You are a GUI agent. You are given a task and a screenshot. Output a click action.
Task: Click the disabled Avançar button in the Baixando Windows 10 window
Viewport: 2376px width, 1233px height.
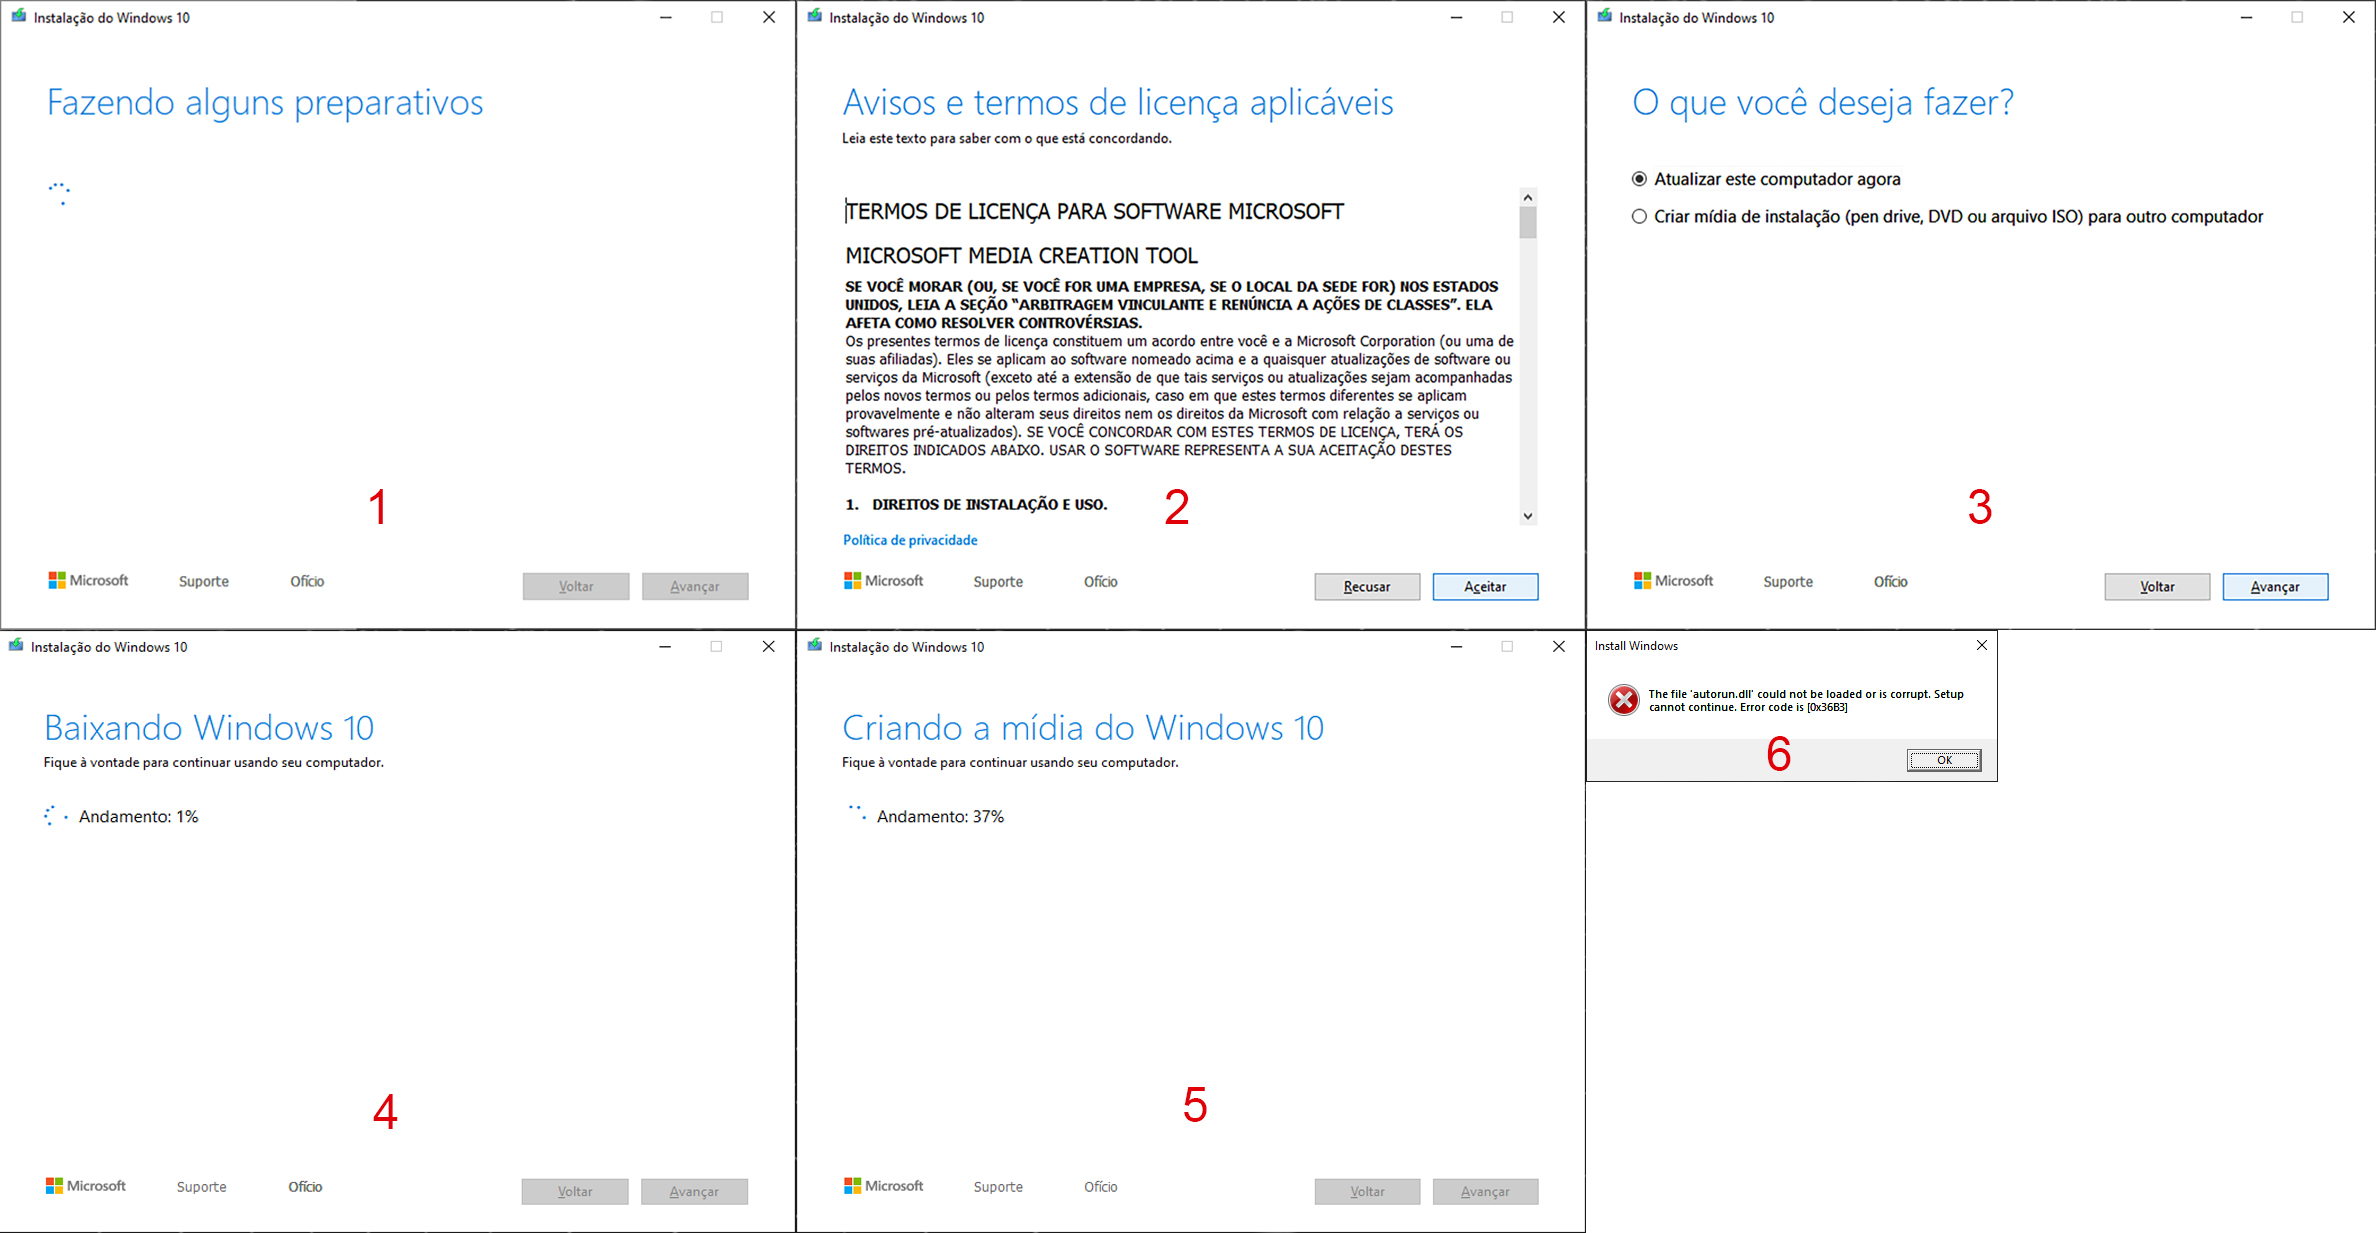coord(694,1191)
